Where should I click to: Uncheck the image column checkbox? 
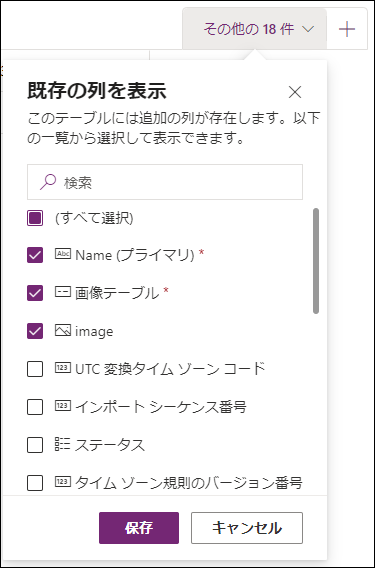35,331
